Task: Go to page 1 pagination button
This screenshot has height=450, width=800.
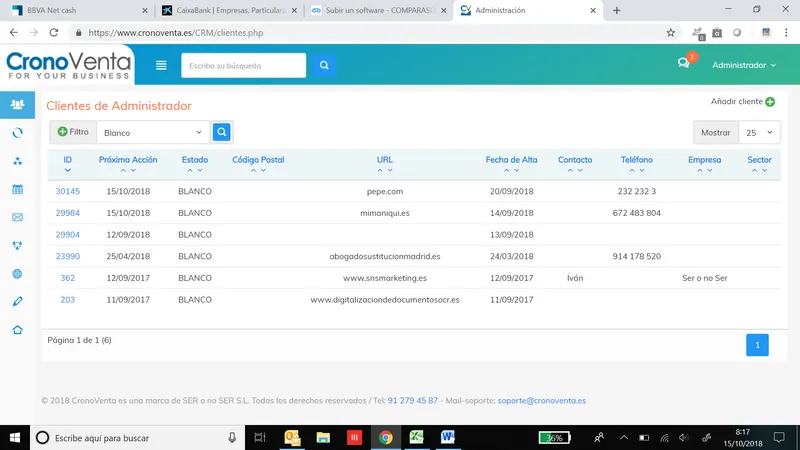Action: click(x=757, y=345)
